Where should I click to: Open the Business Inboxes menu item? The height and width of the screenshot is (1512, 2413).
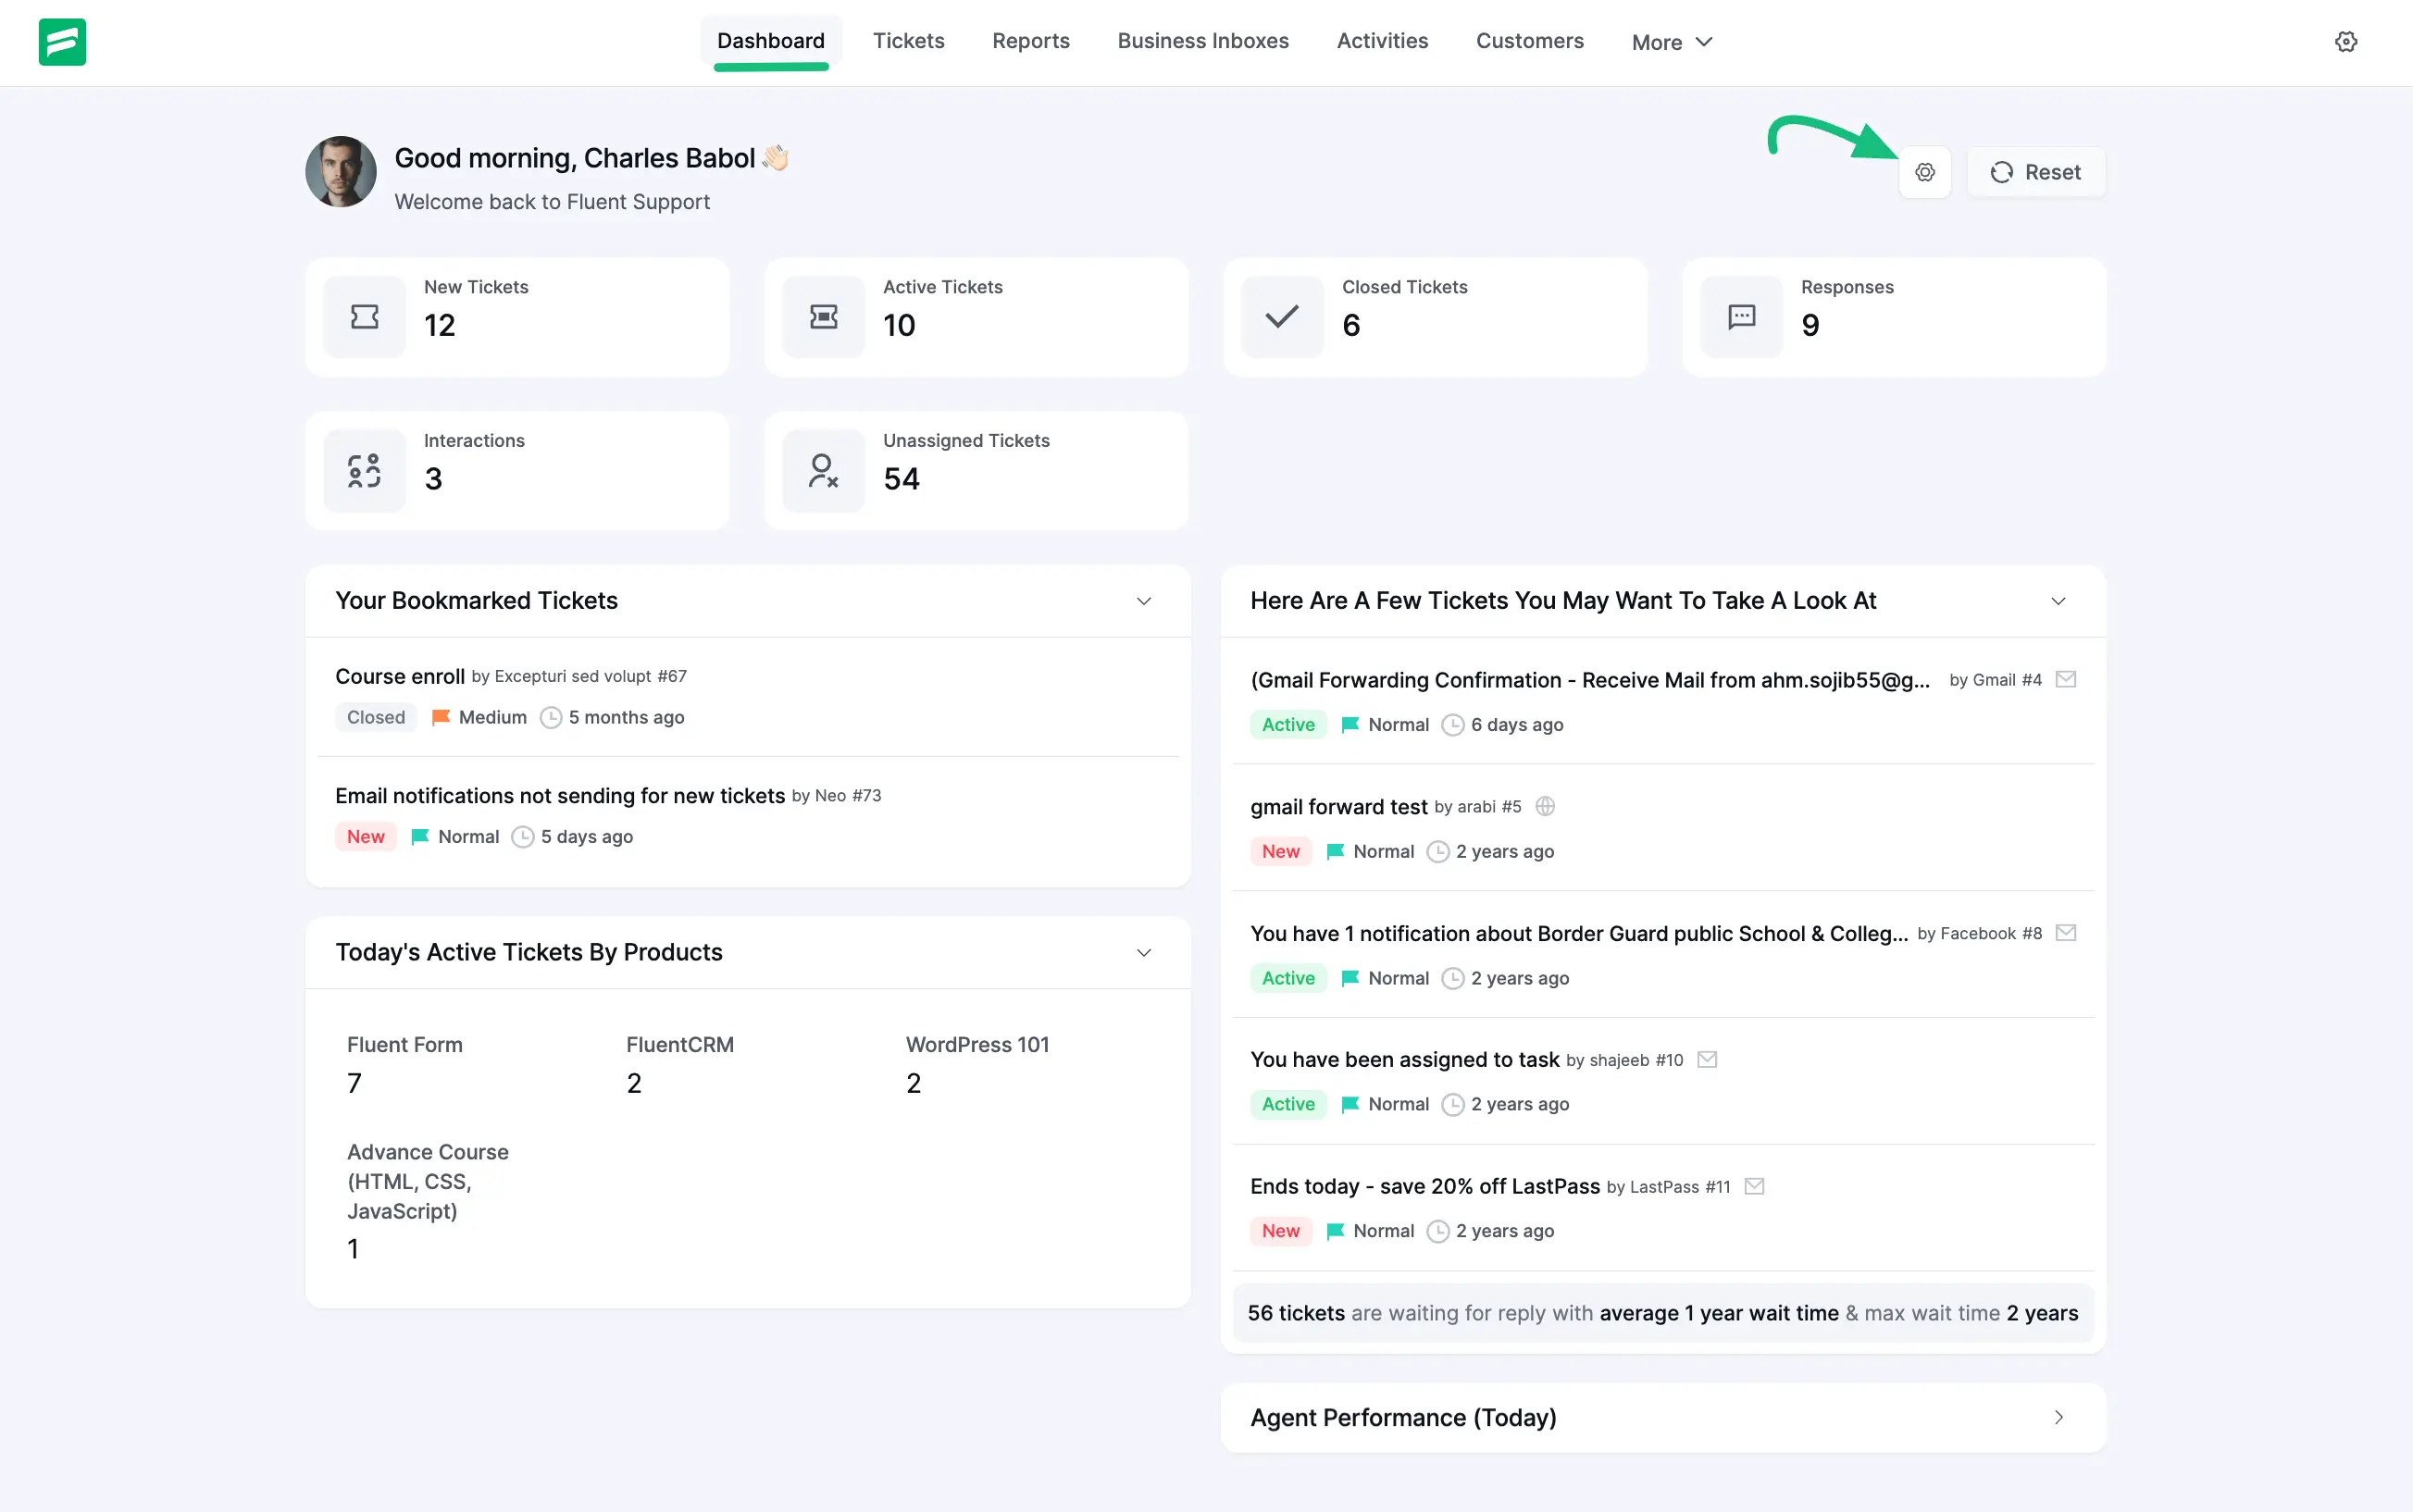pyautogui.click(x=1202, y=41)
